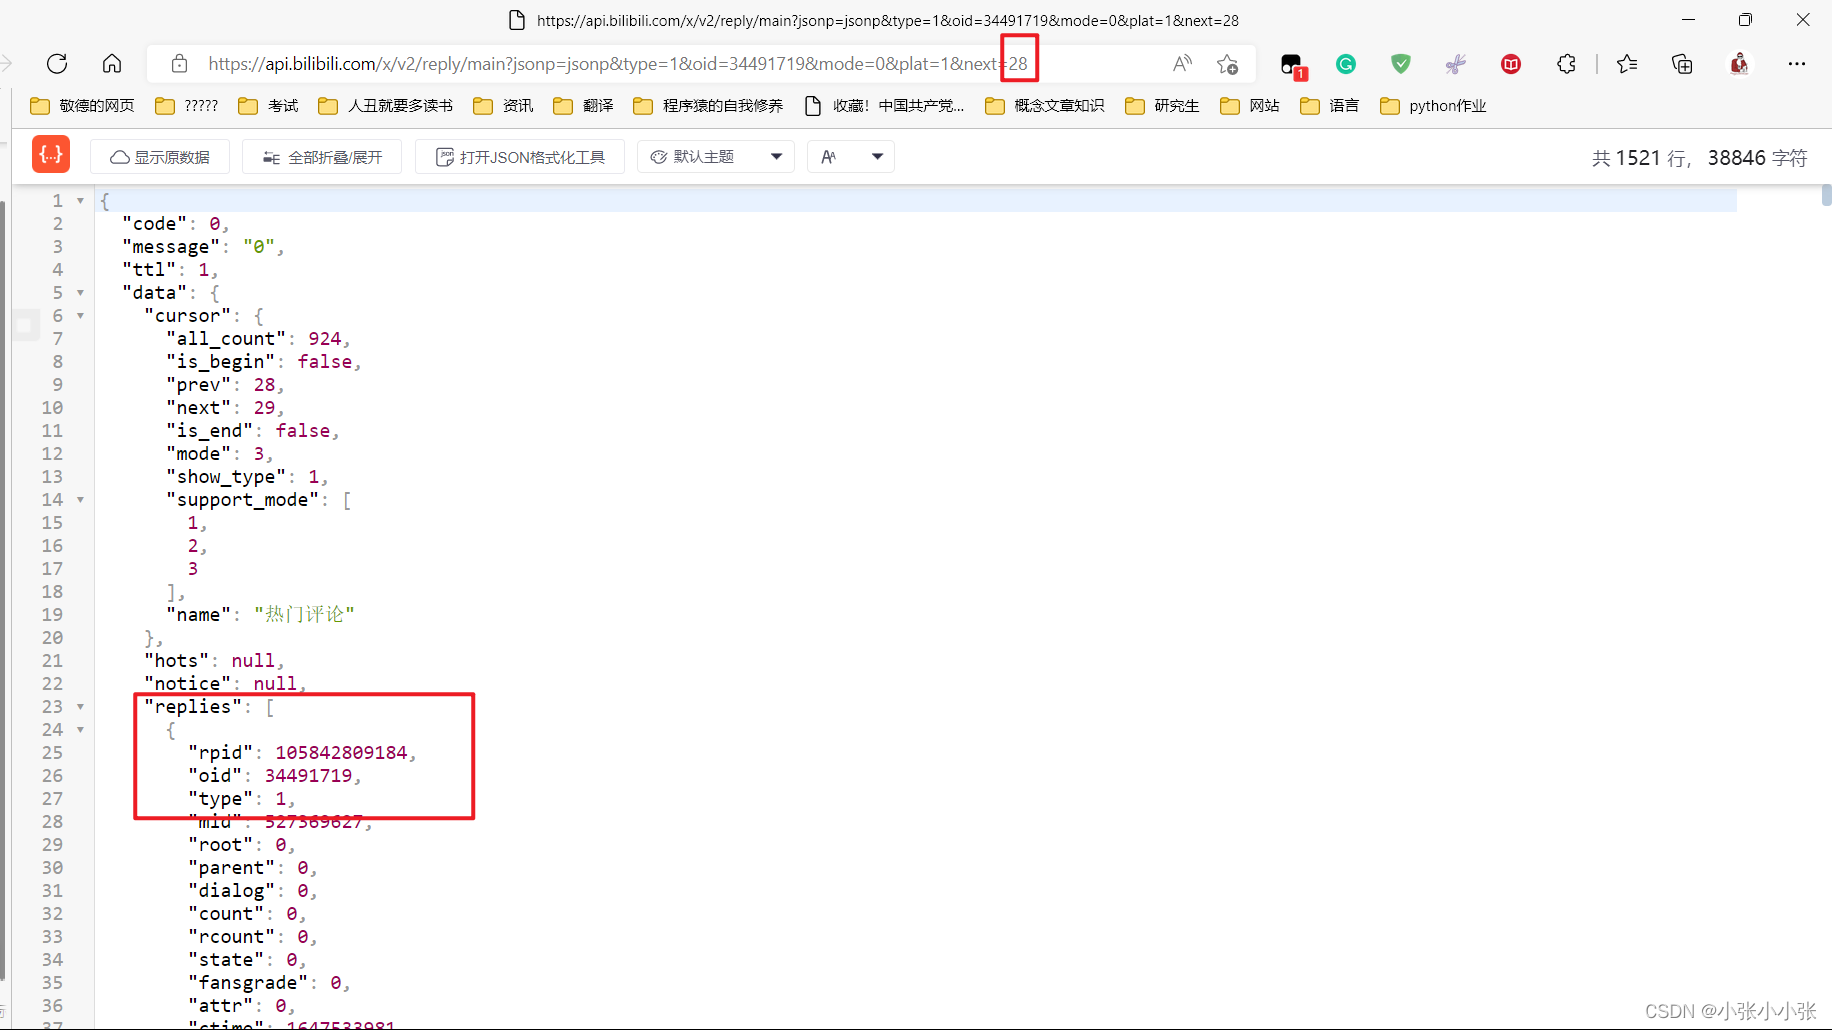Screen dimensions: 1832x1030
Task: Open the 研究生 bookmark folder
Action: (x=1162, y=106)
